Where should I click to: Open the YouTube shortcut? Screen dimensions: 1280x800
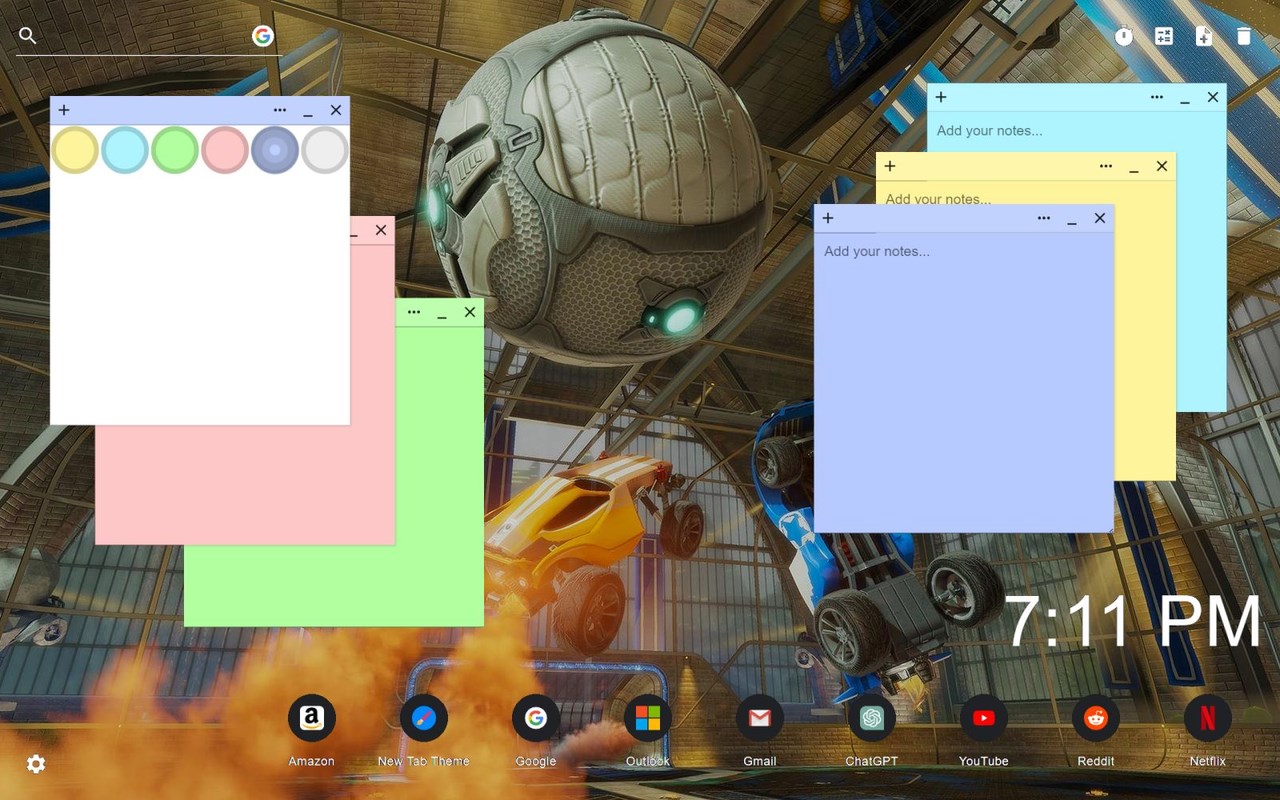pyautogui.click(x=984, y=718)
